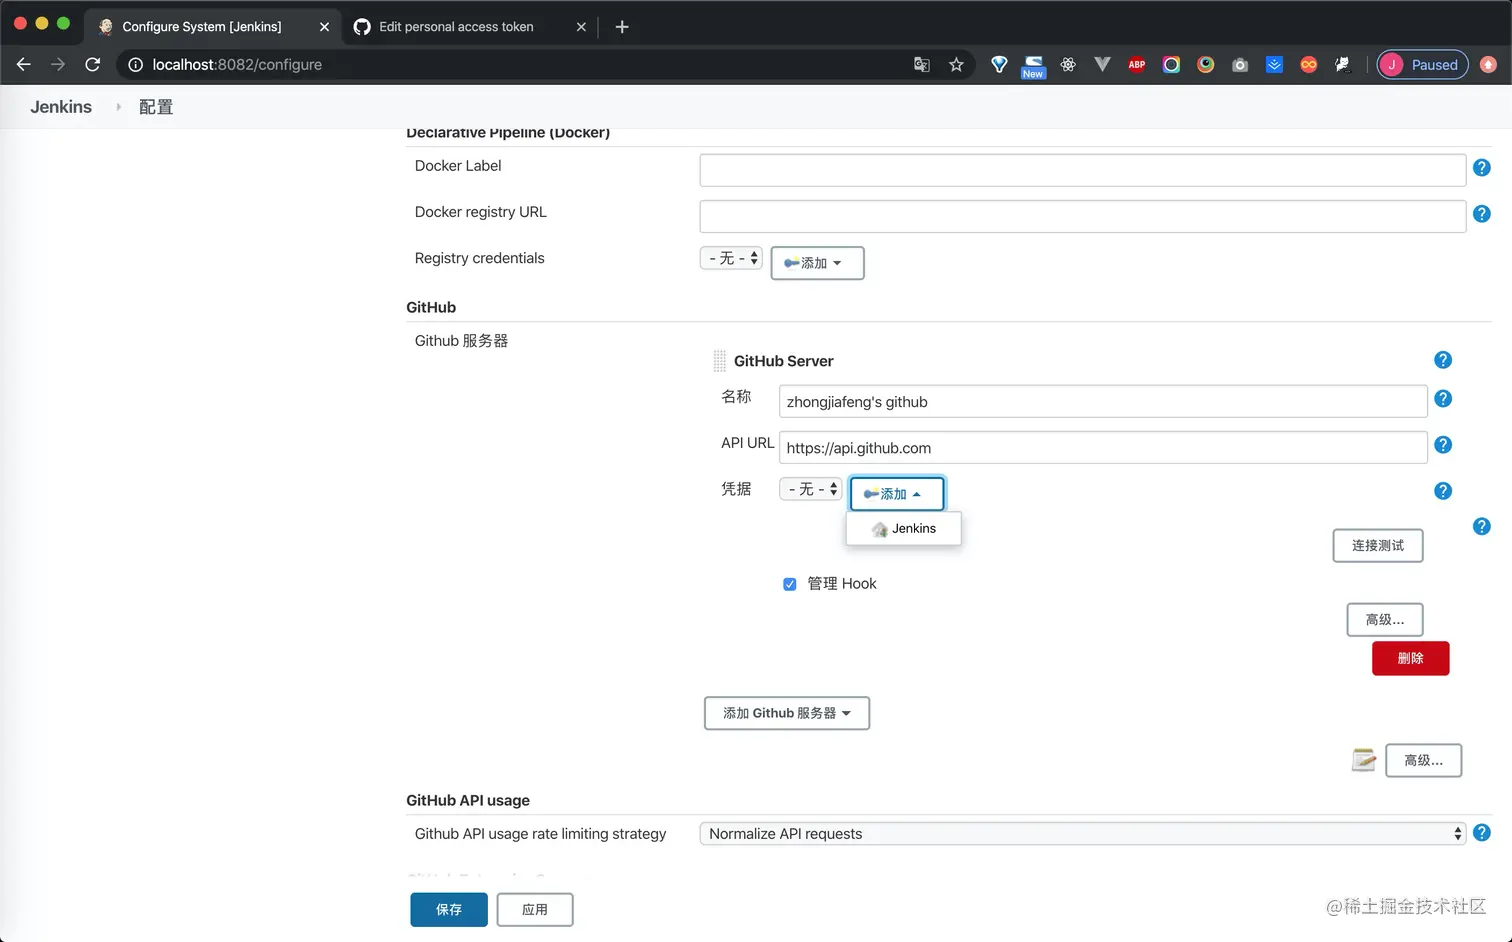Click 高级 button beside the notepad icon
The width and height of the screenshot is (1512, 942).
(1424, 760)
